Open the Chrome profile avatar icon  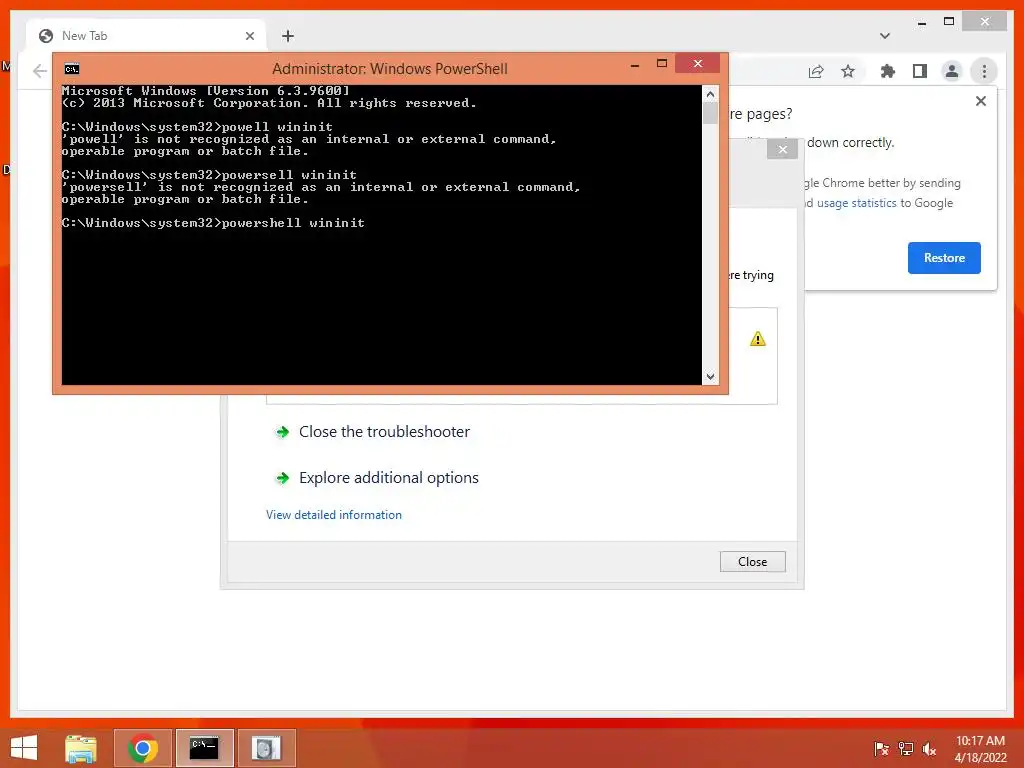(x=952, y=71)
